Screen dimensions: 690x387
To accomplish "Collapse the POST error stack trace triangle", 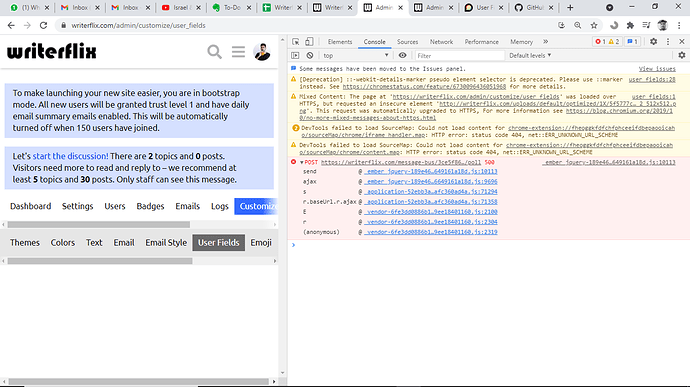I will tap(301, 162).
